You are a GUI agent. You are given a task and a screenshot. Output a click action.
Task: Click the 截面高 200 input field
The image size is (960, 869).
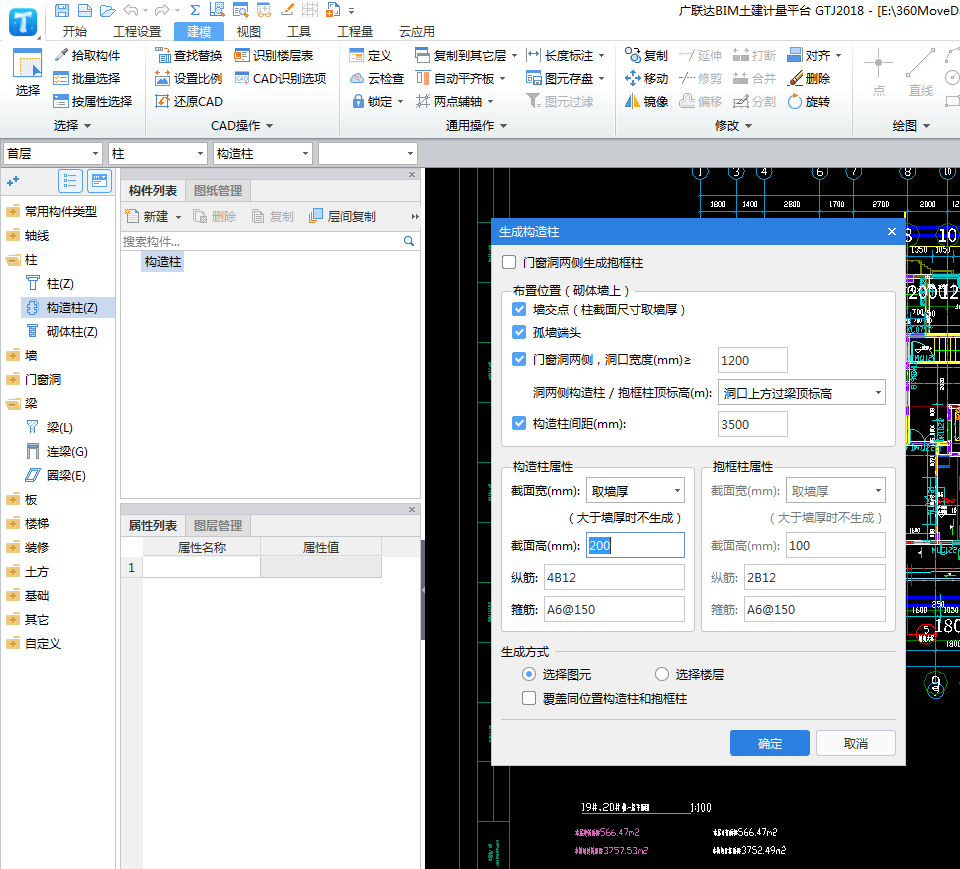[635, 544]
